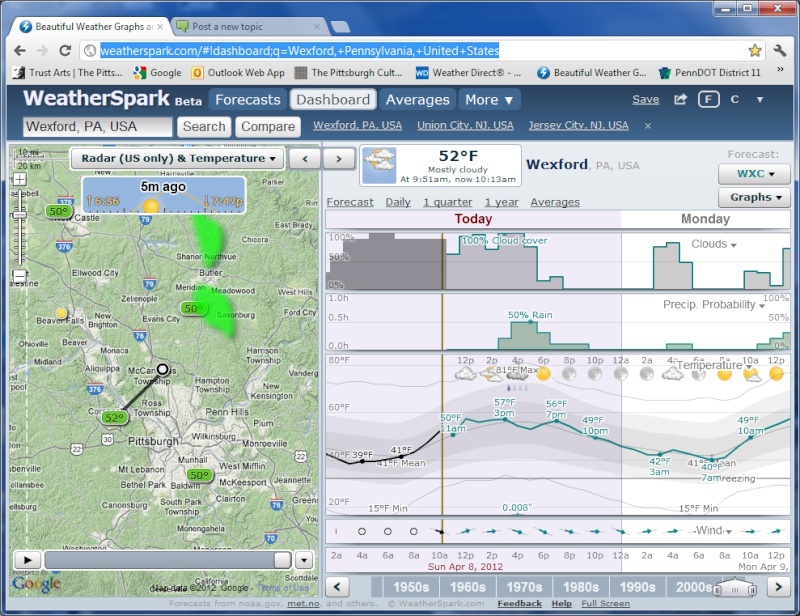This screenshot has height=616, width=800.
Task: Open the Chrome wrench menu
Action: coord(780,50)
